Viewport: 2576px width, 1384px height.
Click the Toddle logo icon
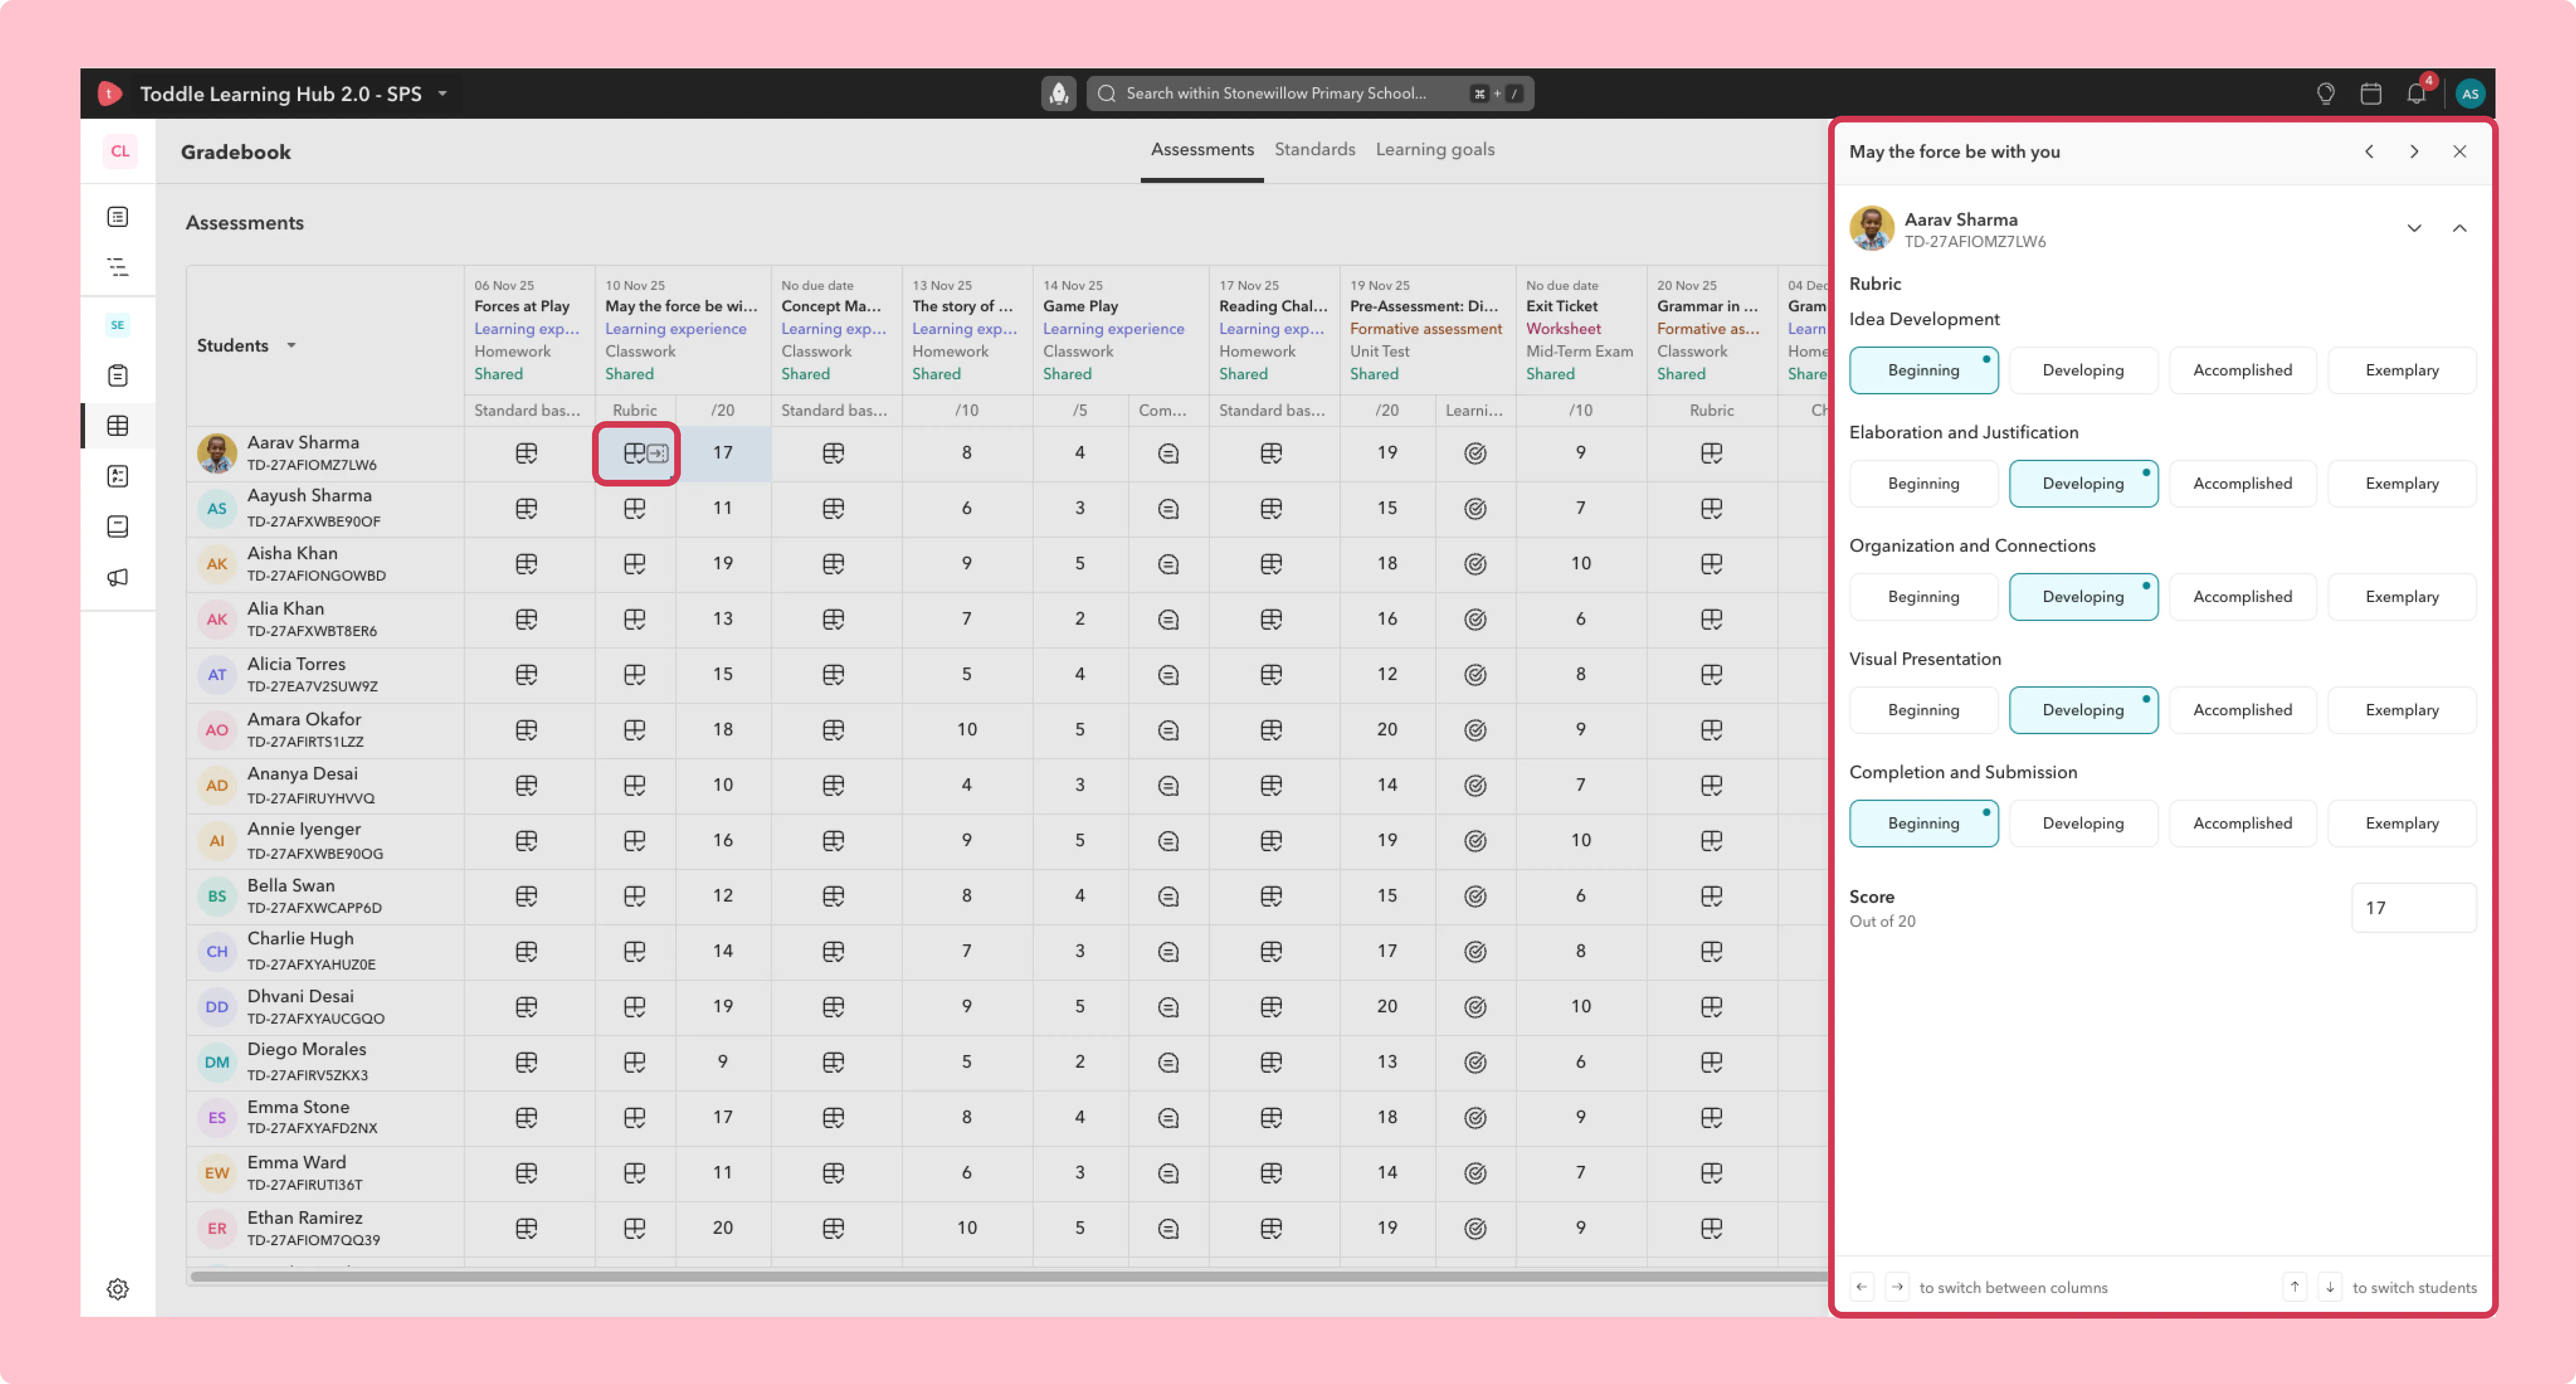(x=109, y=94)
